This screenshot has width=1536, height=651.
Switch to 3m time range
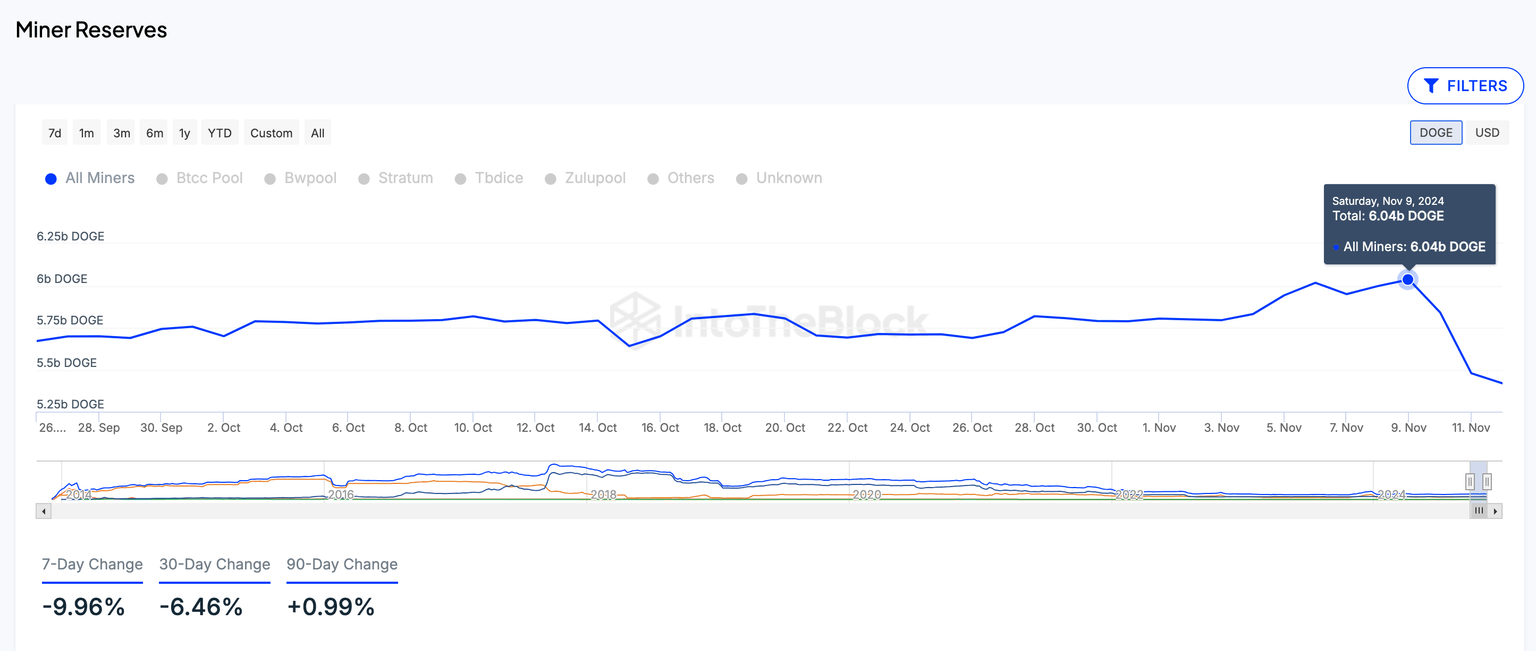121,133
